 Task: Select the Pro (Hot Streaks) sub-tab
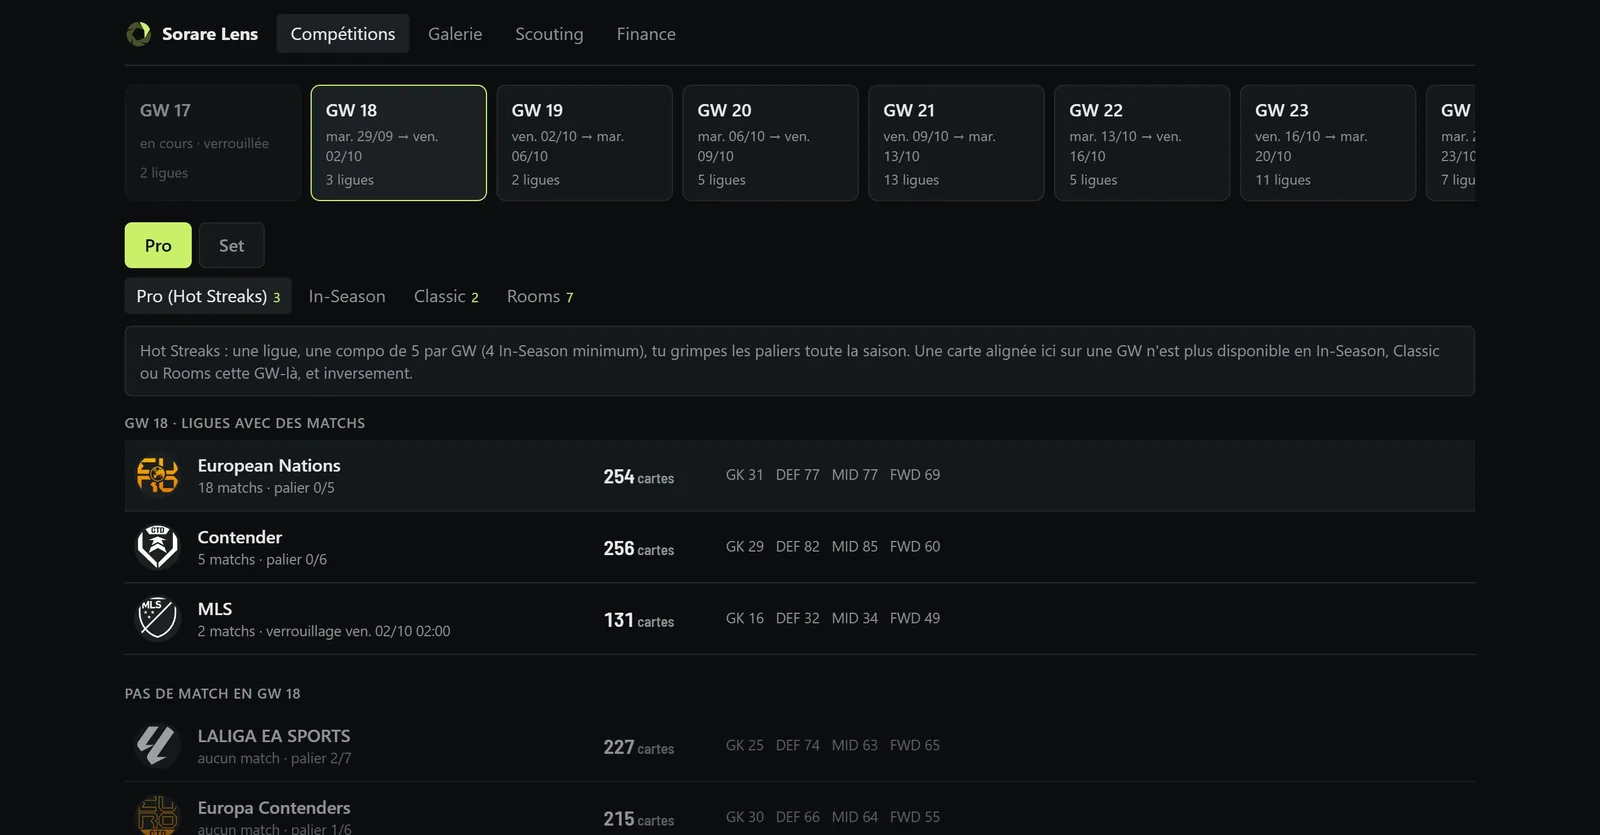coord(208,296)
